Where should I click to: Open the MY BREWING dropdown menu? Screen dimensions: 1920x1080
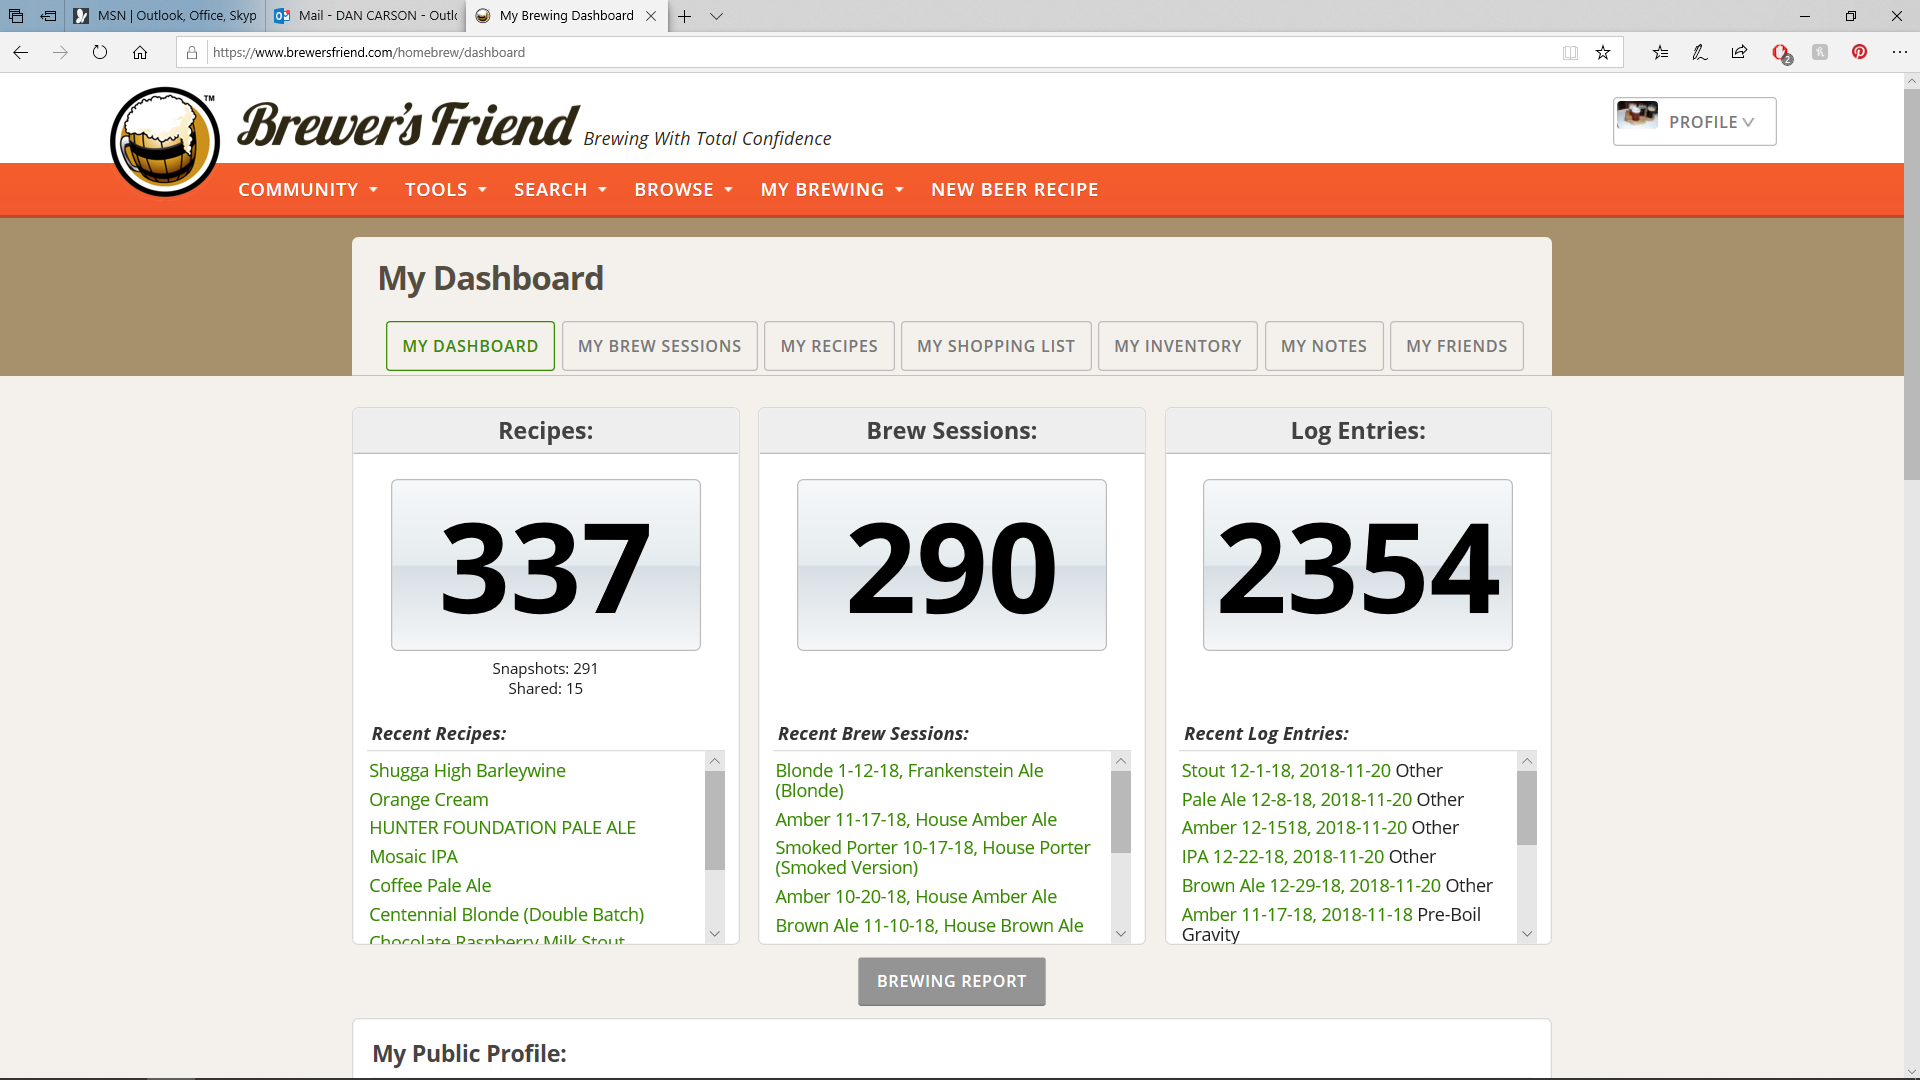click(x=831, y=190)
